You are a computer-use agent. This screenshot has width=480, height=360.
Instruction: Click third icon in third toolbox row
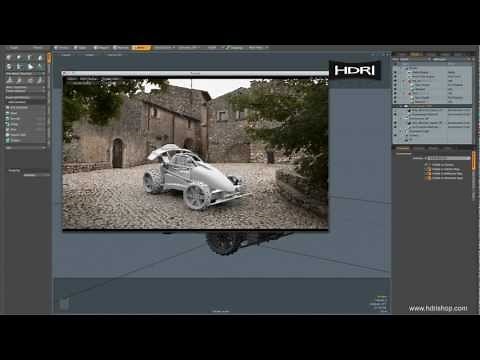[30, 80]
